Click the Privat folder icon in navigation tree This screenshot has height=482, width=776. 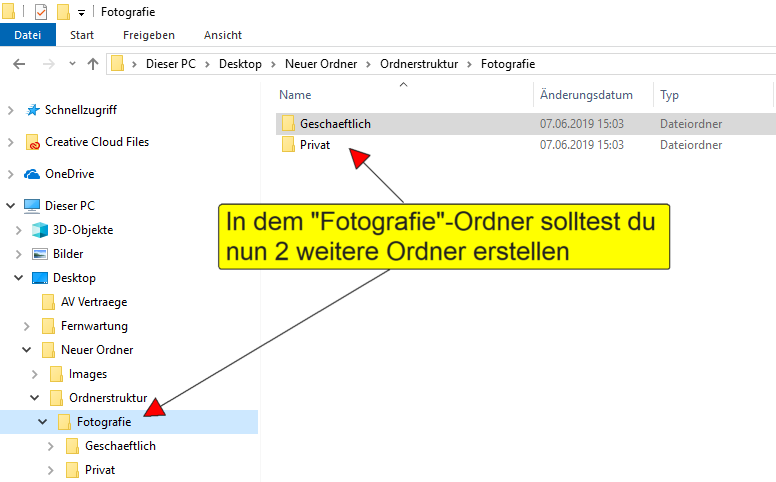[x=72, y=470]
